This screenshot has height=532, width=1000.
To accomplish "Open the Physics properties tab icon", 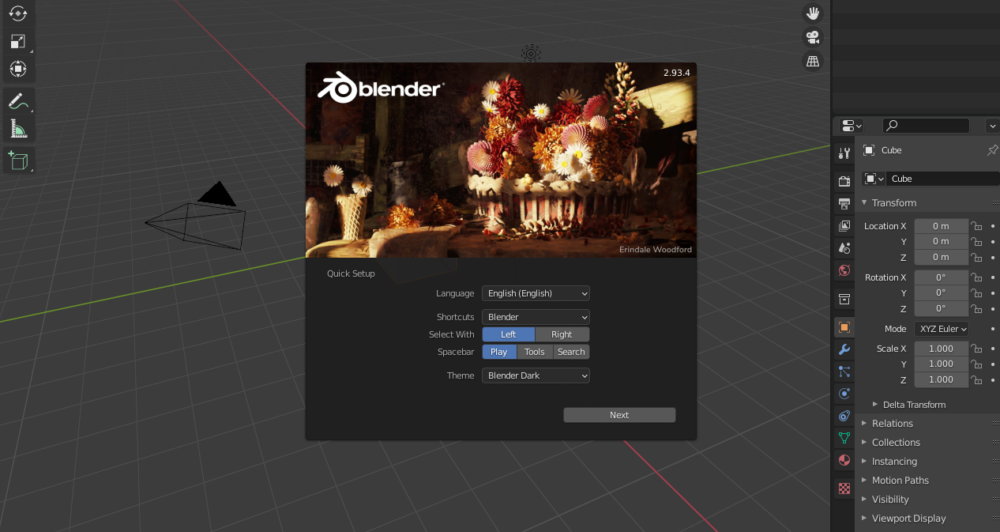I will [844, 394].
